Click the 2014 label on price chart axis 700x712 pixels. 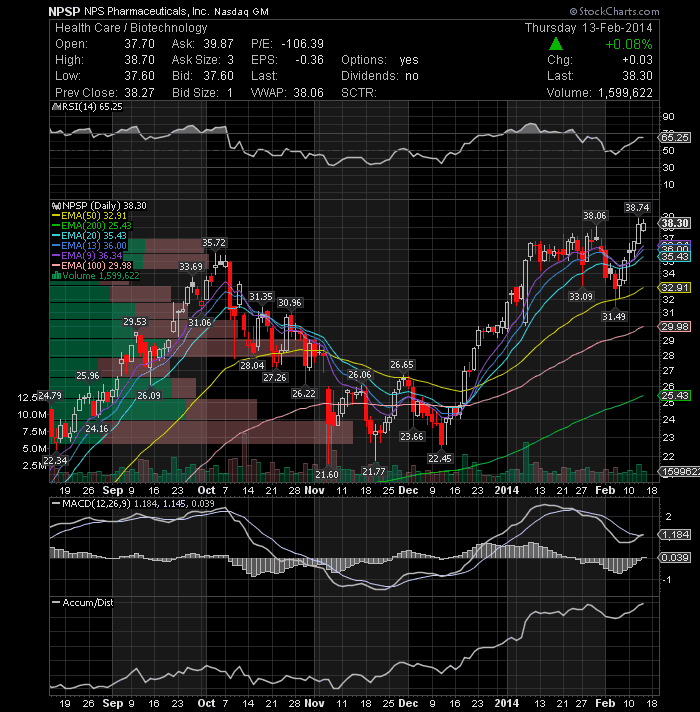pyautogui.click(x=507, y=490)
